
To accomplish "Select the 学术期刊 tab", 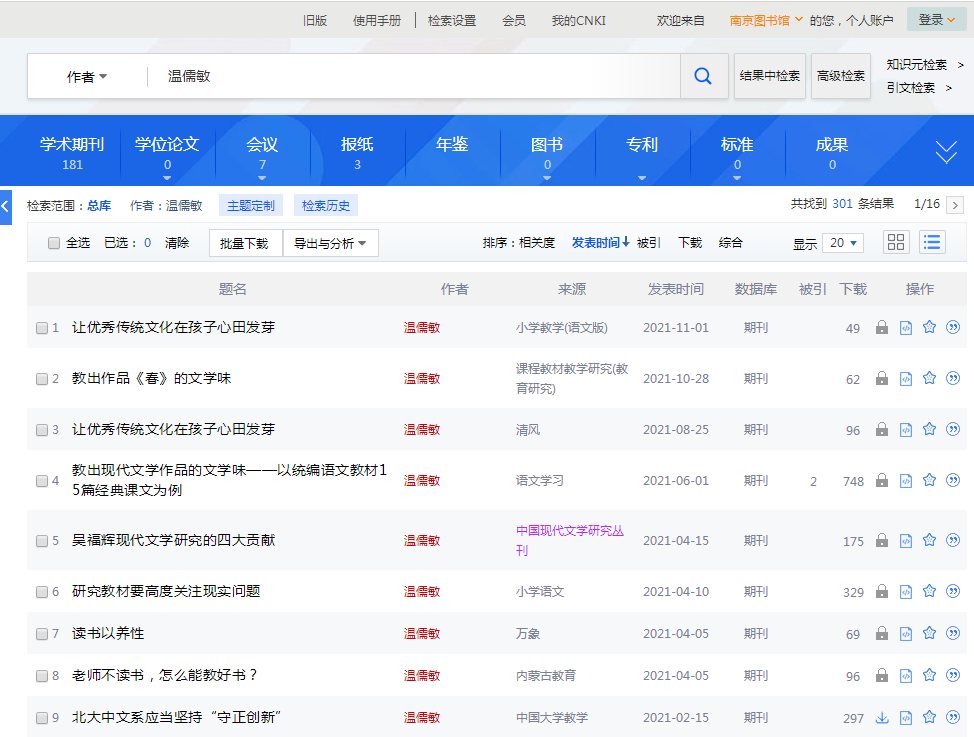I will pyautogui.click(x=72, y=153).
